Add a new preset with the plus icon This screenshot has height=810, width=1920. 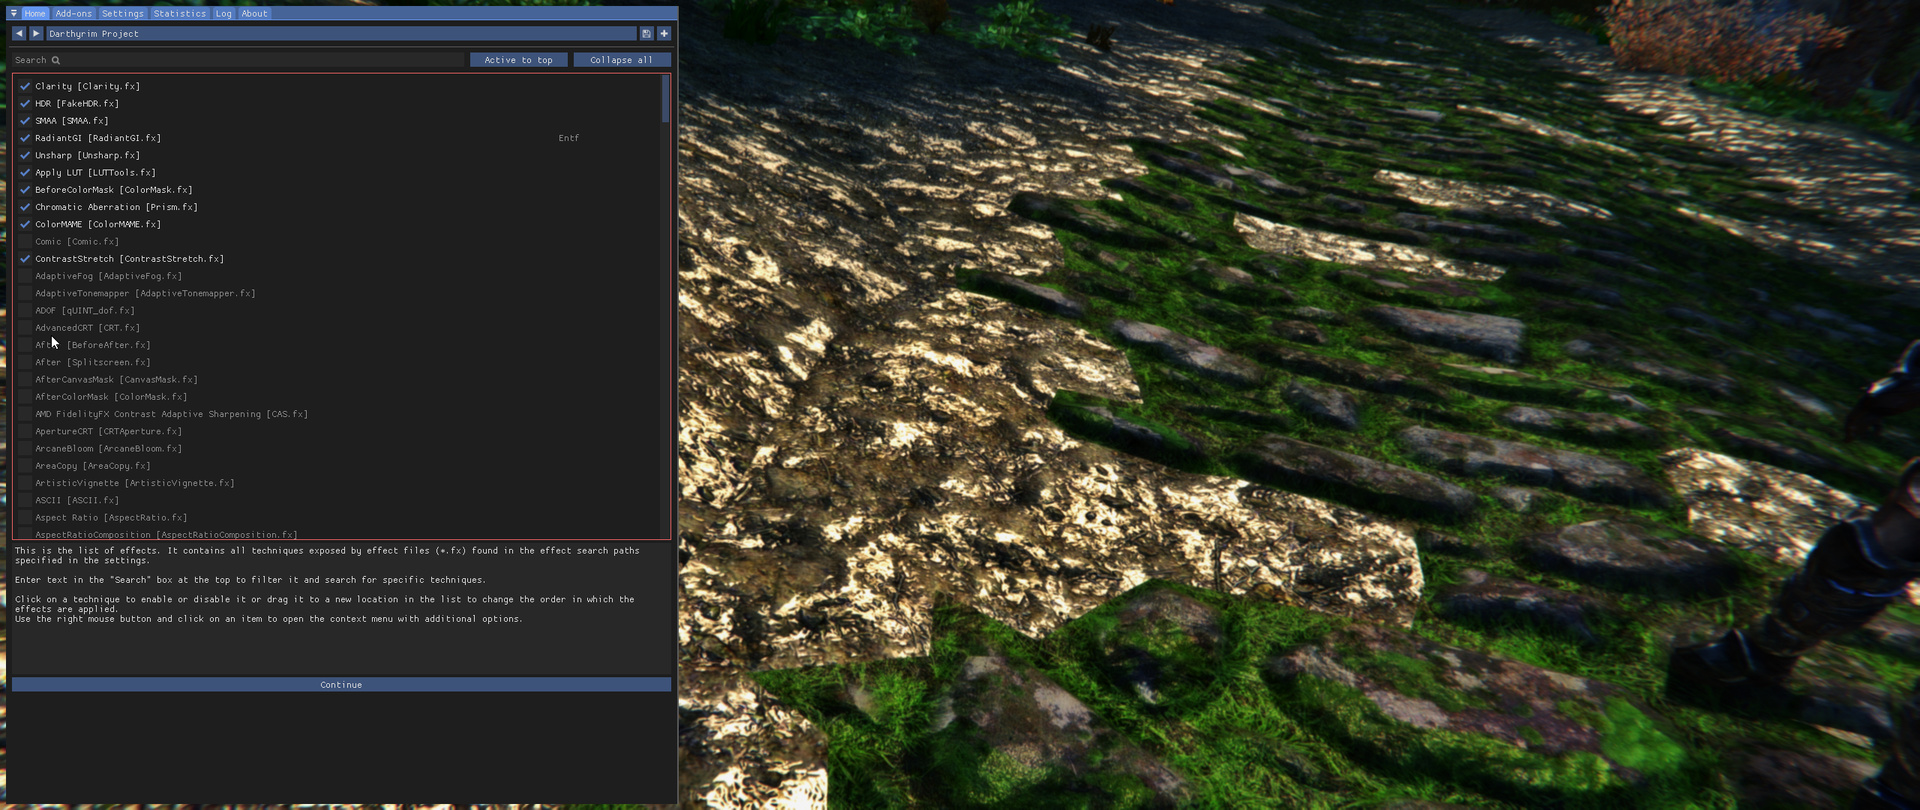click(x=664, y=33)
